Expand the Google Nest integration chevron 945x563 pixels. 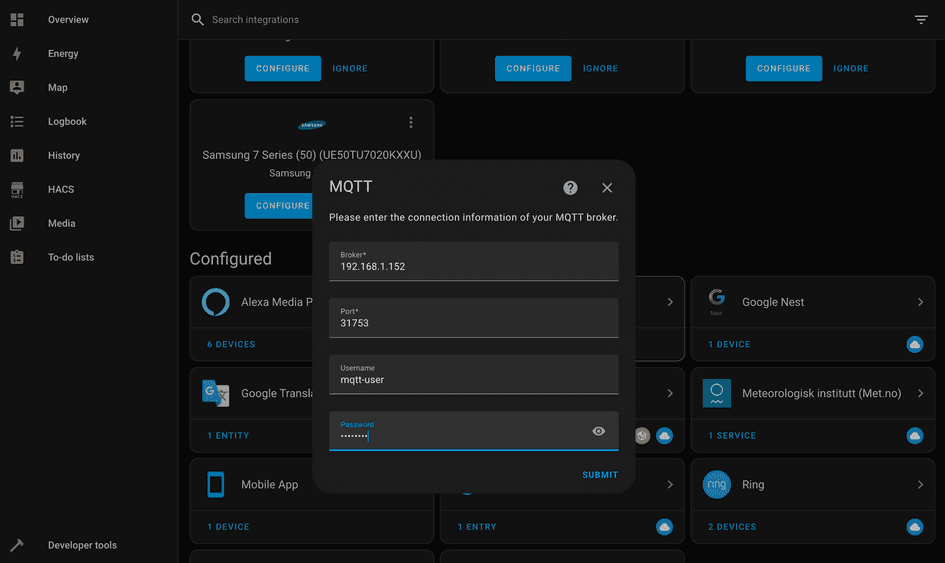[920, 302]
